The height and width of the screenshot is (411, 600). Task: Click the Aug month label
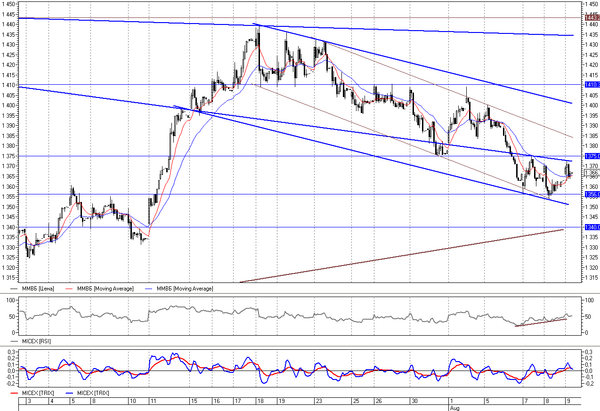point(455,408)
